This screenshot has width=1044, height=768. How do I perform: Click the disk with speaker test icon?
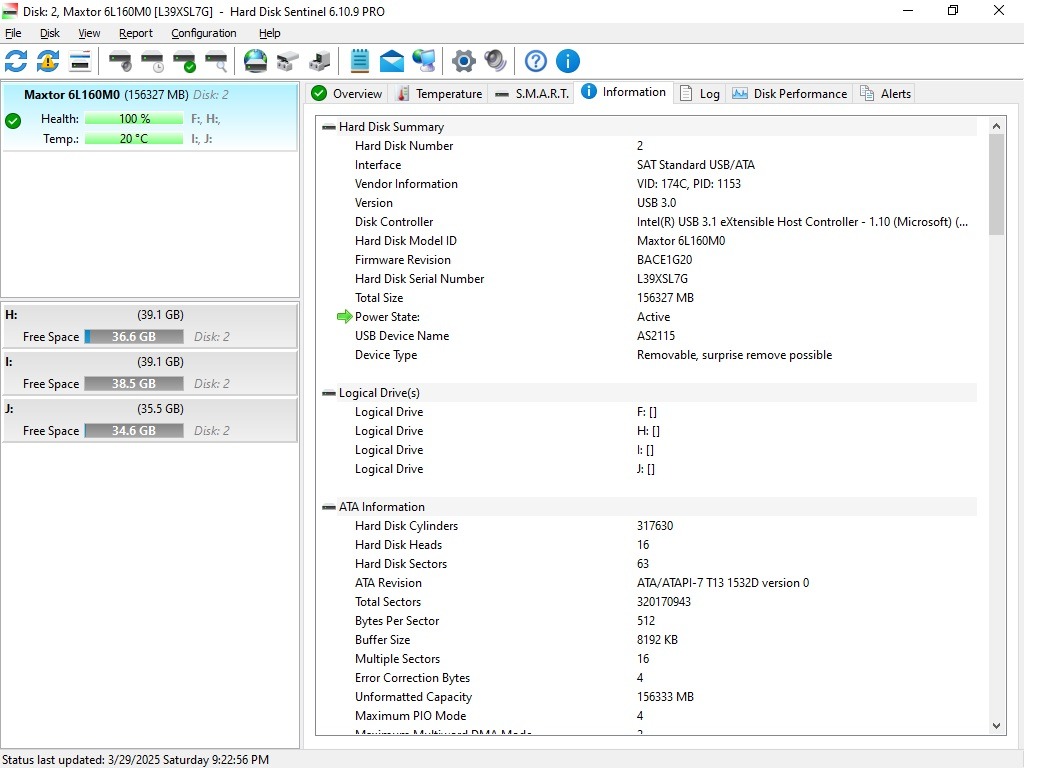point(121,61)
